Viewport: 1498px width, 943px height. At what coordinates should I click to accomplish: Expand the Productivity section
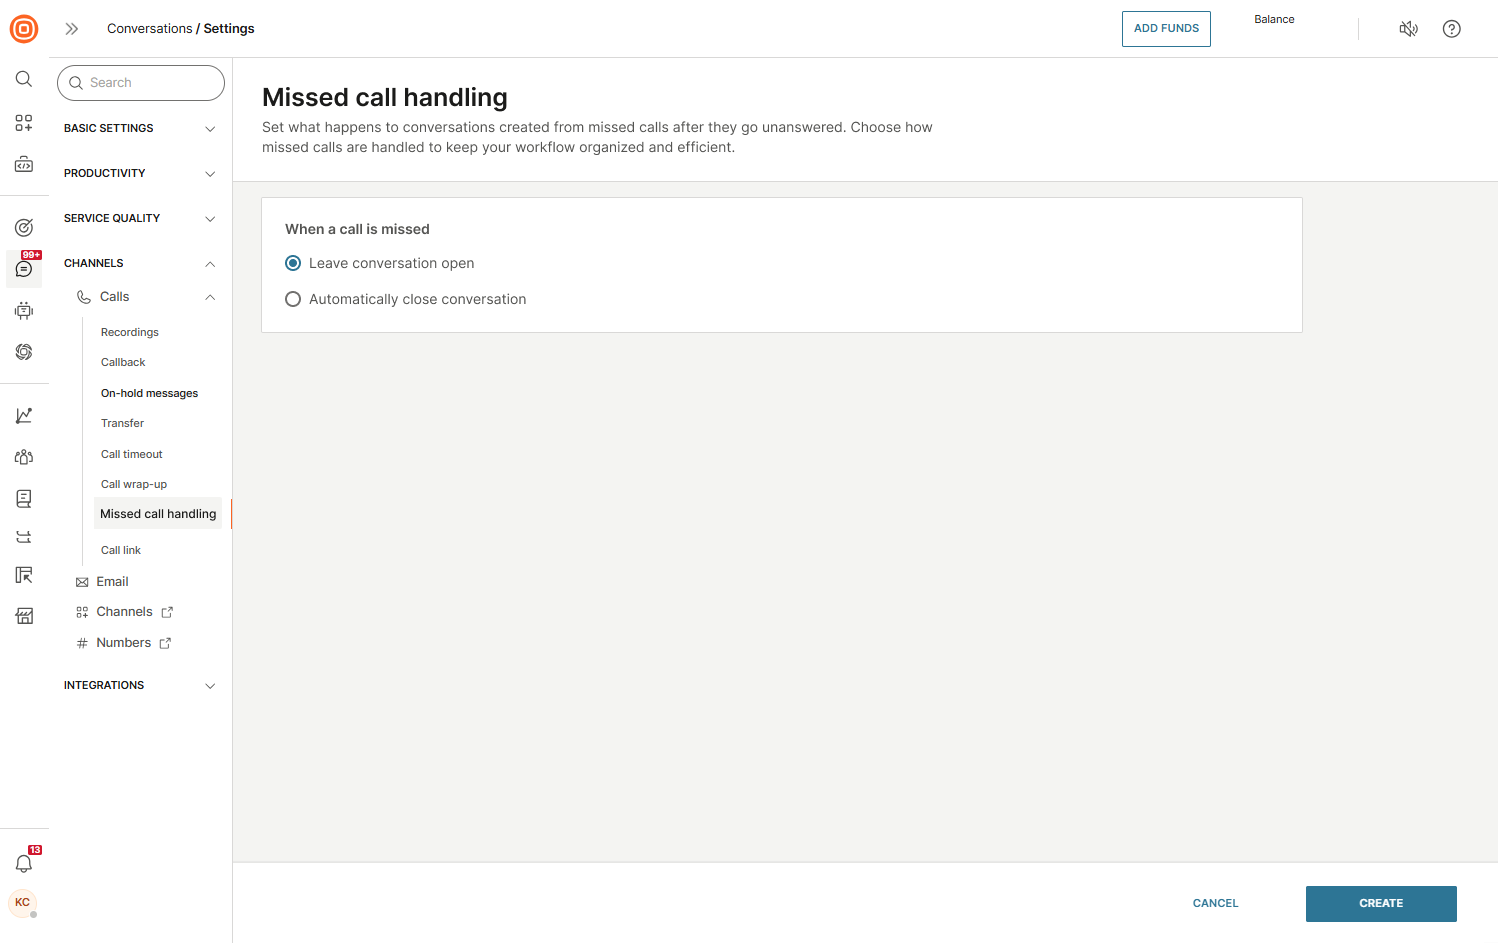pos(139,173)
